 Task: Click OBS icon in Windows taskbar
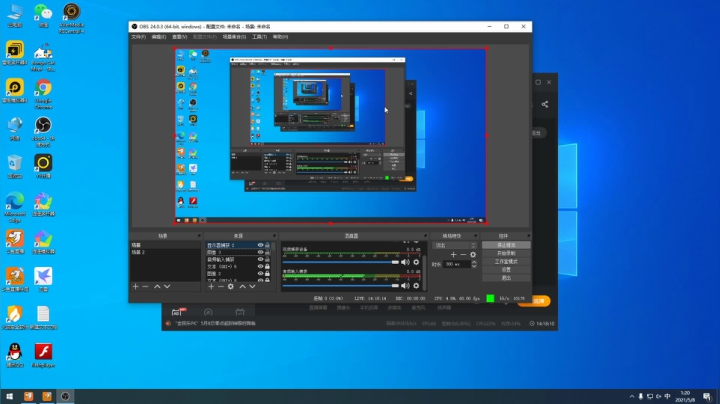coord(65,396)
